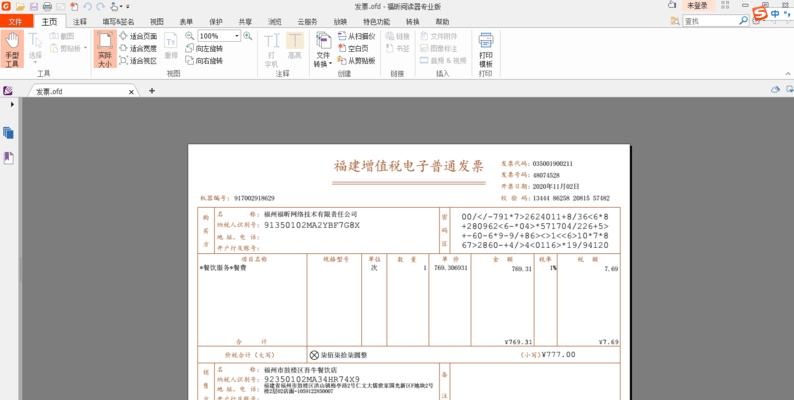Image resolution: width=794 pixels, height=400 pixels.
Task: Click 音频 & 视频 insert button
Action: (x=443, y=60)
